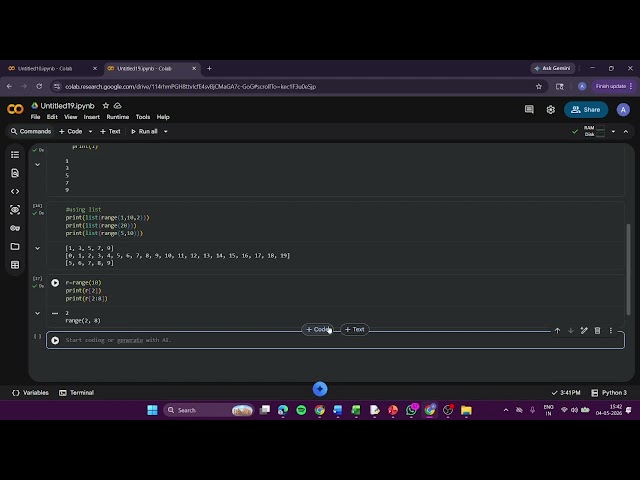Image resolution: width=640 pixels, height=480 pixels.
Task: Click the generate with AI link
Action: point(130,340)
